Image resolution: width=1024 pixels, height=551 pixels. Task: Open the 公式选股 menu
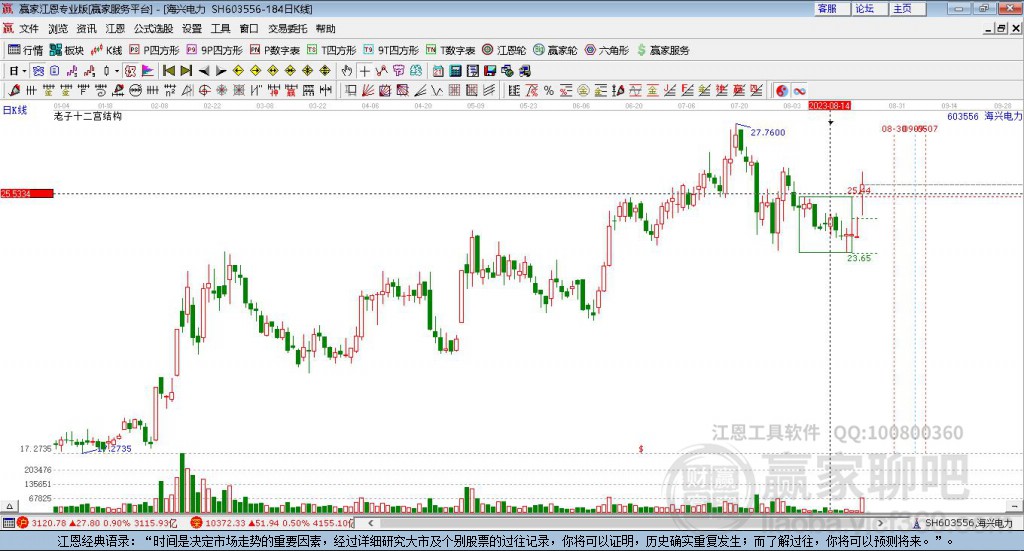coord(153,29)
